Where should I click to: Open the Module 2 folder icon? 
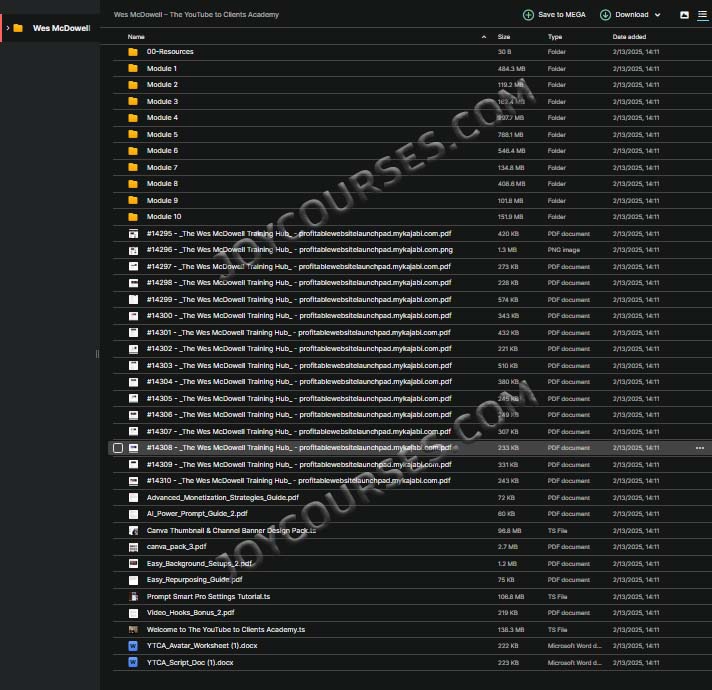click(133, 85)
